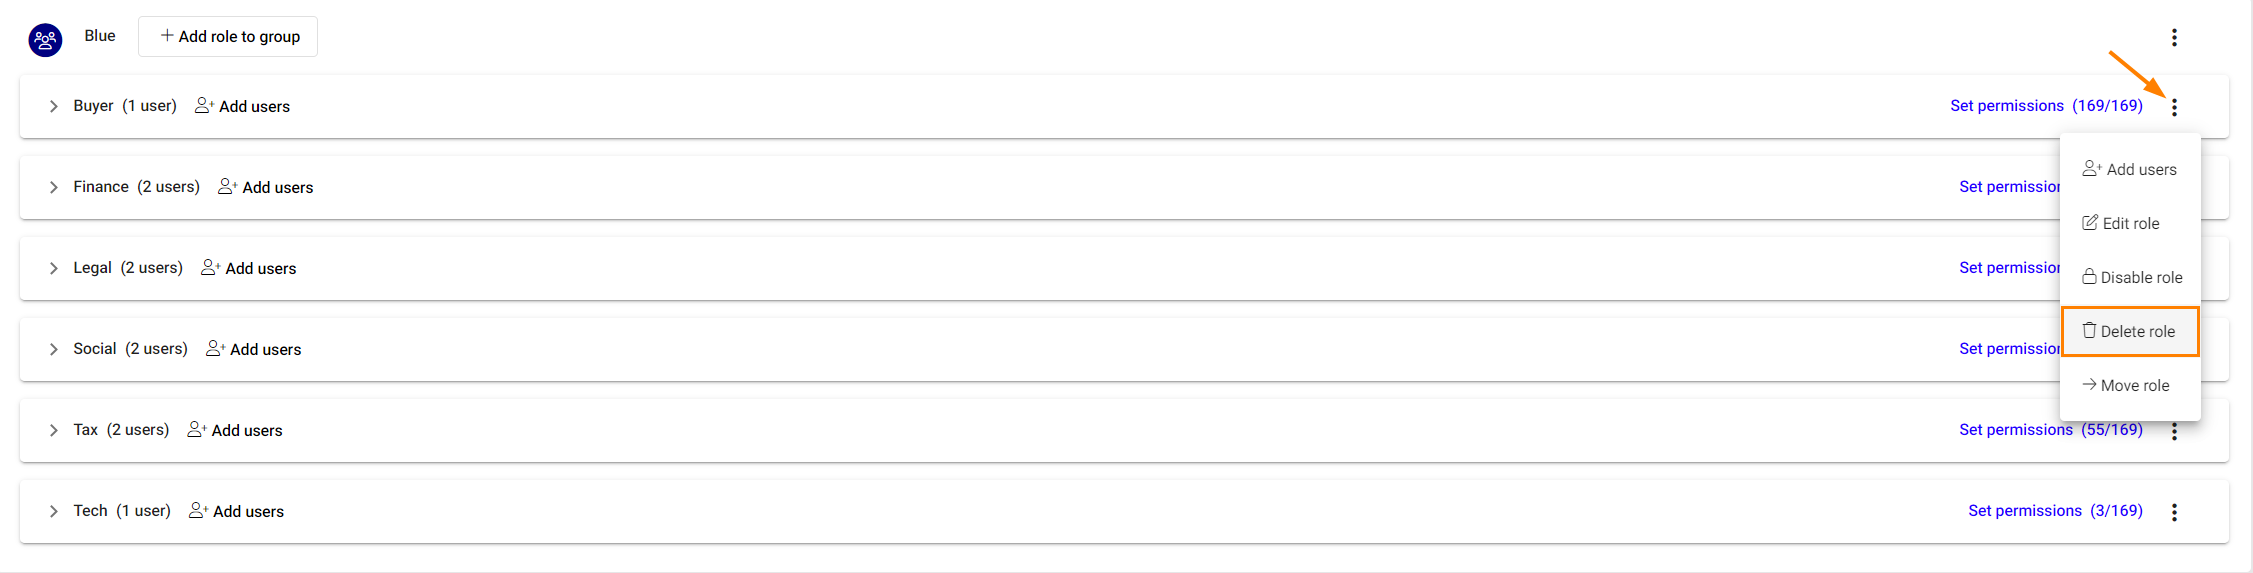Viewport: 2253px width, 573px height.
Task: Expand the Tech role row
Action: (53, 511)
